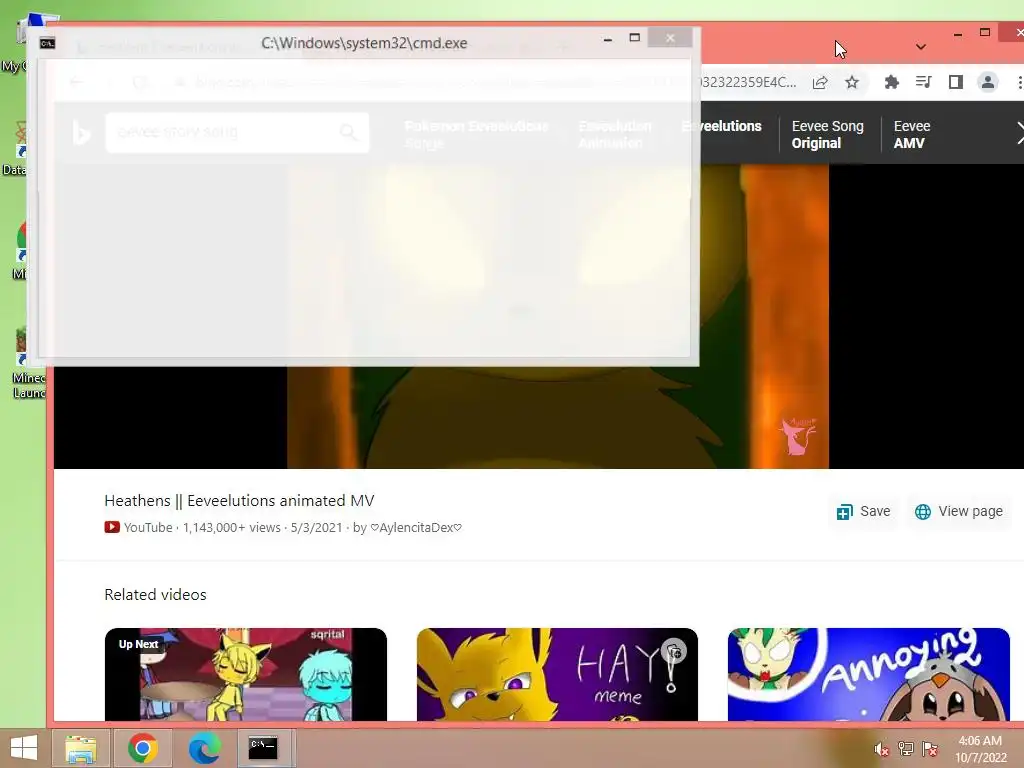Open the HAY meme related video thumbnail
The image size is (1024, 768).
pyautogui.click(x=557, y=675)
